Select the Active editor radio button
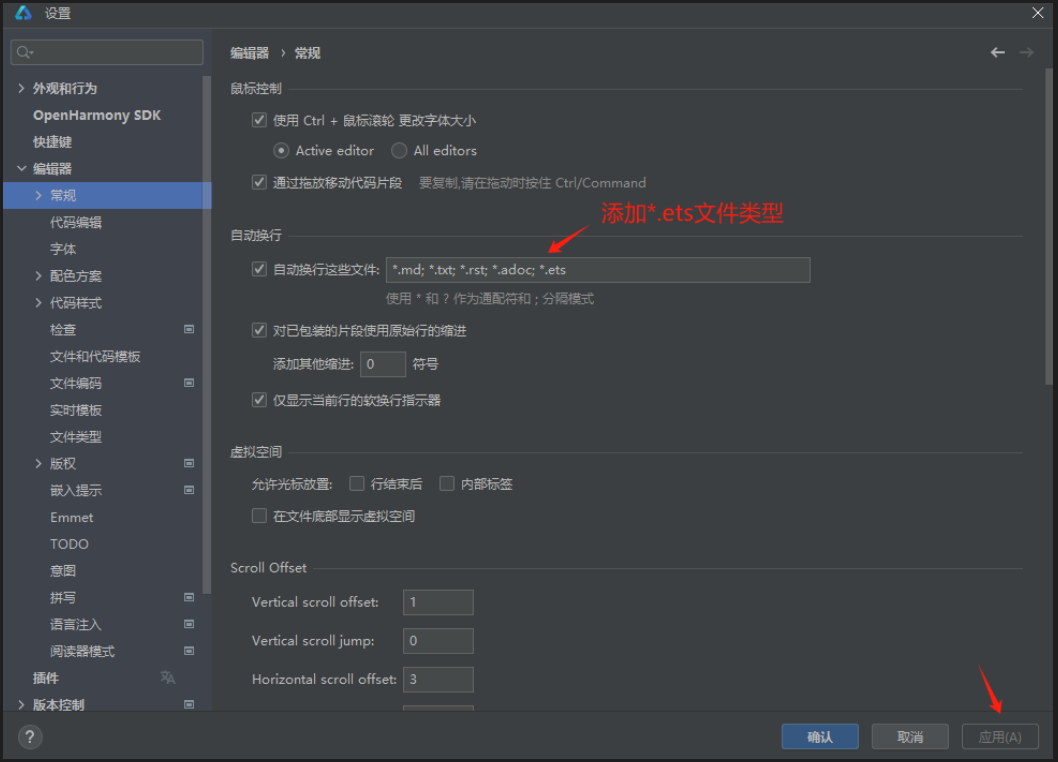The image size is (1058, 762). (x=281, y=151)
